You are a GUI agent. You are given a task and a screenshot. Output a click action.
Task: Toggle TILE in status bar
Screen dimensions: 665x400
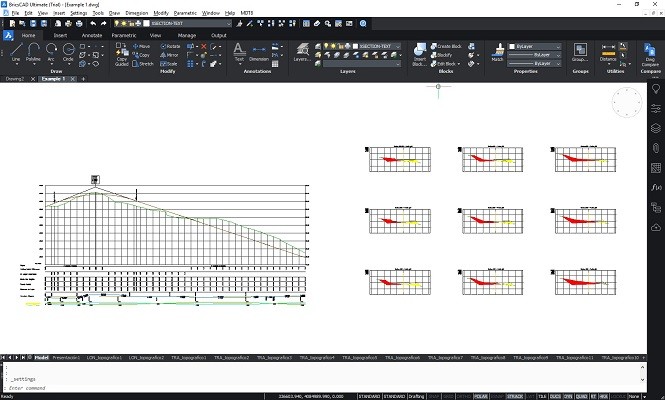coord(542,397)
